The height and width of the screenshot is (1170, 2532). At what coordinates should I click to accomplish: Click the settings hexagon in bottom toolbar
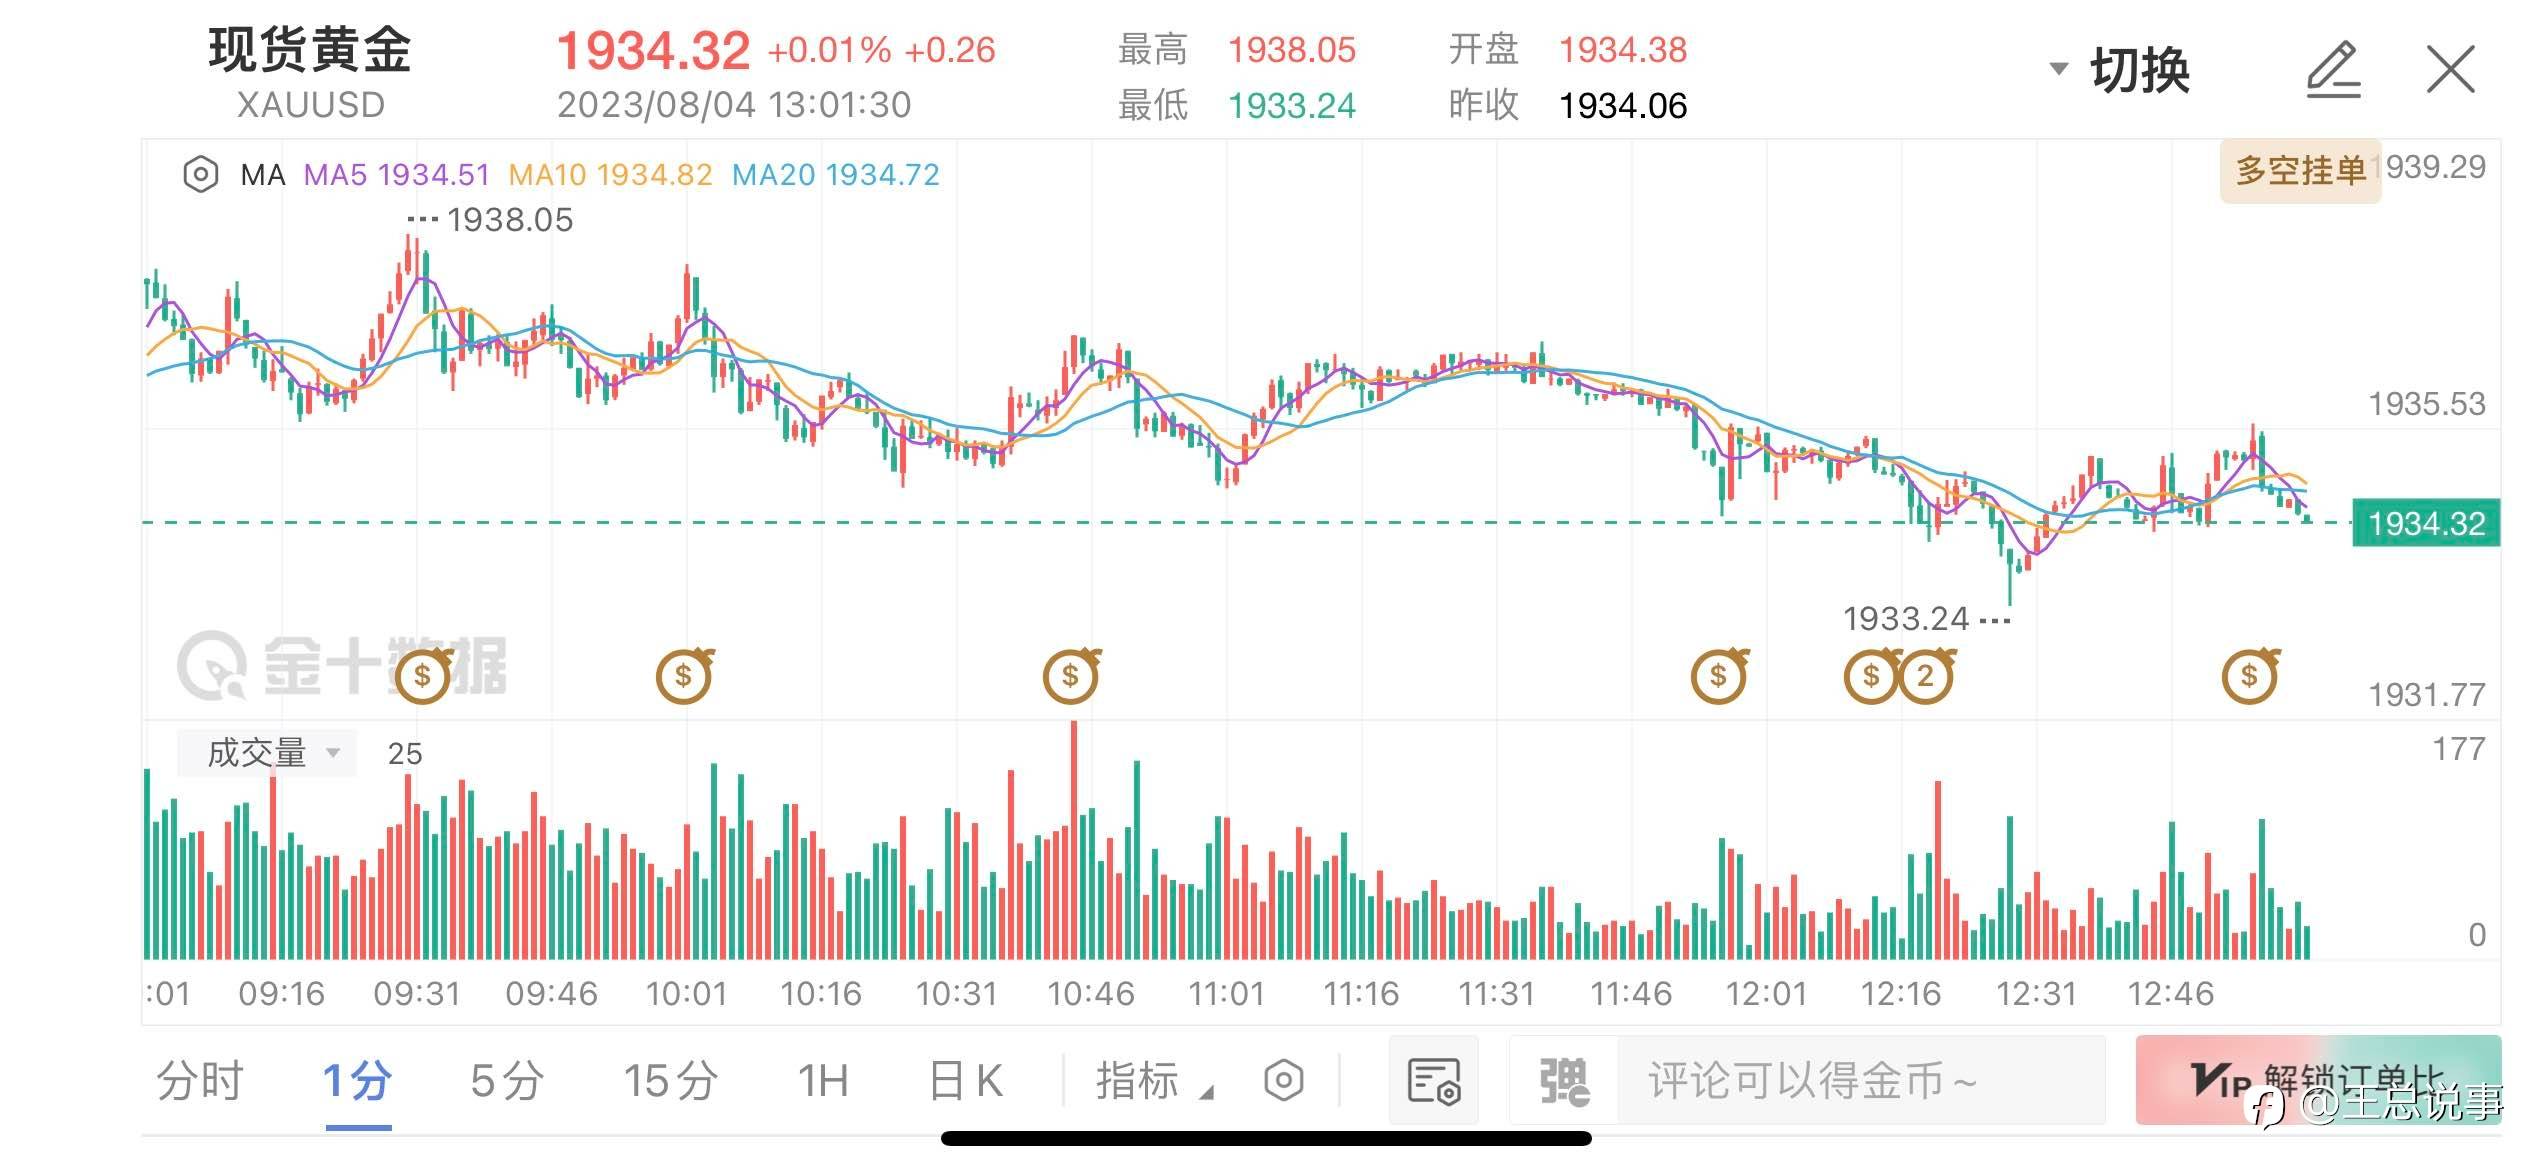click(x=1283, y=1081)
